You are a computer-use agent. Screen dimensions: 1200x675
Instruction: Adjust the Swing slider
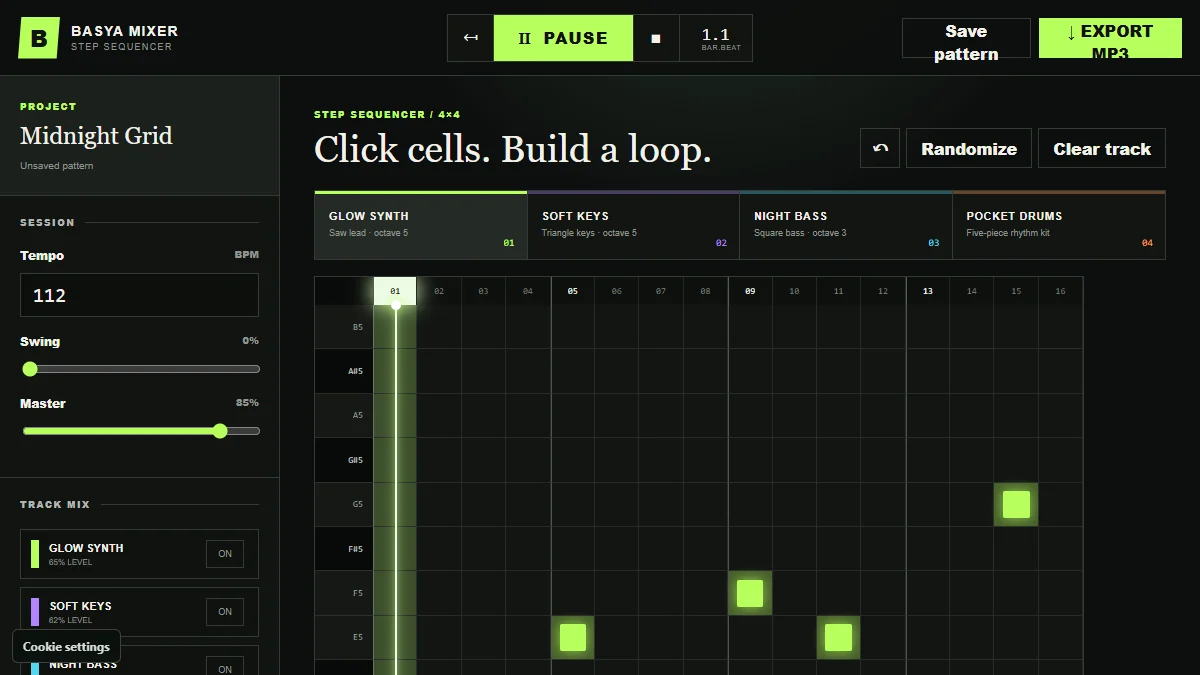point(140,369)
